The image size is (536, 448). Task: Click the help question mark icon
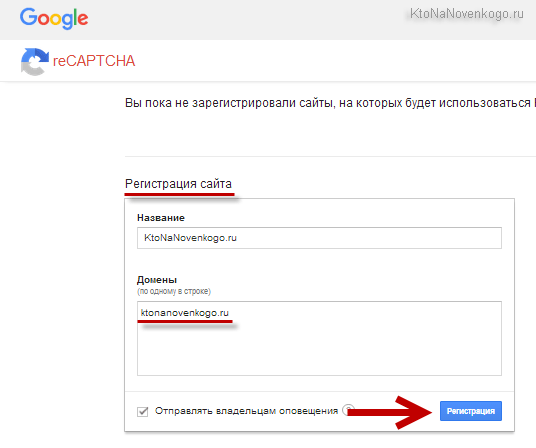coord(347,409)
